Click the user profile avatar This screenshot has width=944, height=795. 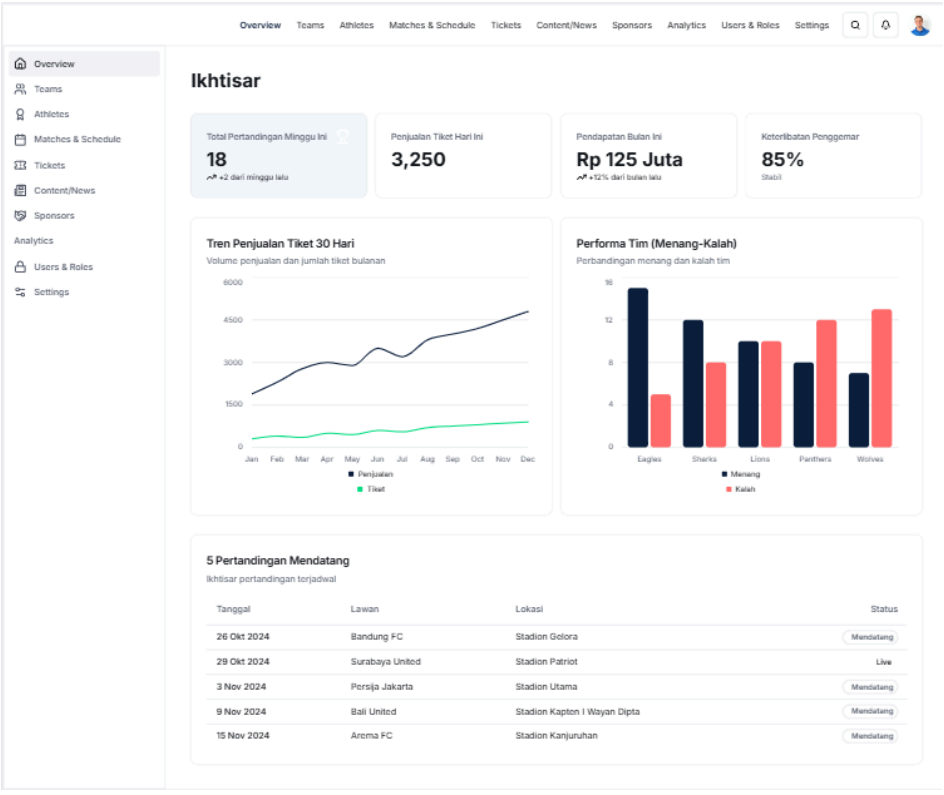point(920,25)
